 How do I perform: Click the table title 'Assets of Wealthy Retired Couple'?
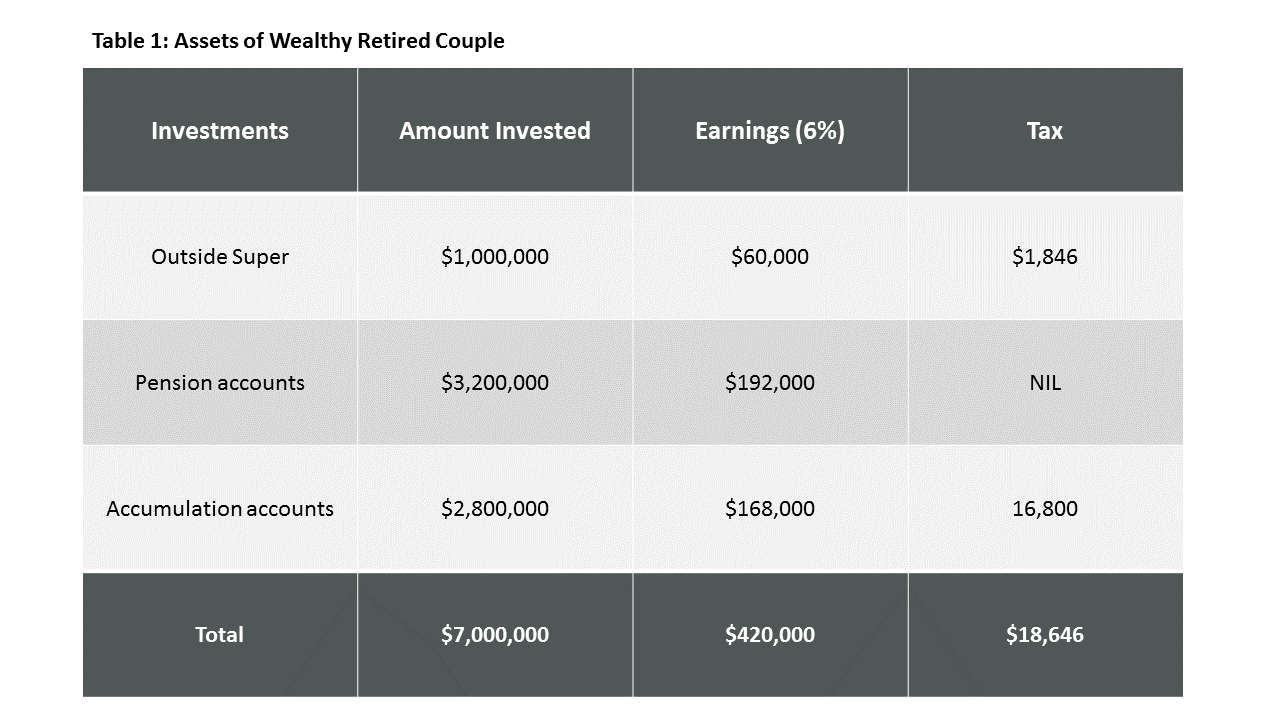coord(298,41)
